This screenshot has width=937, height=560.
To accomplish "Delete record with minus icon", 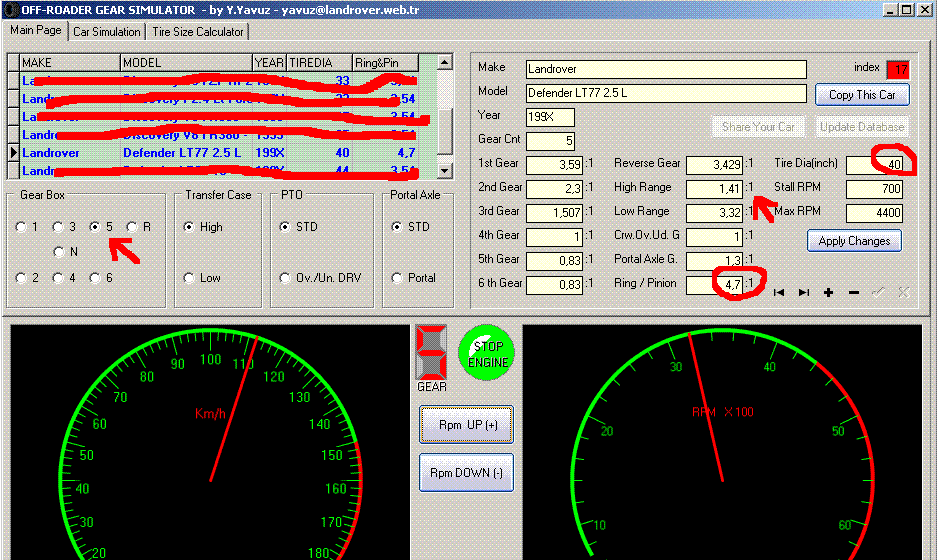I will (853, 292).
